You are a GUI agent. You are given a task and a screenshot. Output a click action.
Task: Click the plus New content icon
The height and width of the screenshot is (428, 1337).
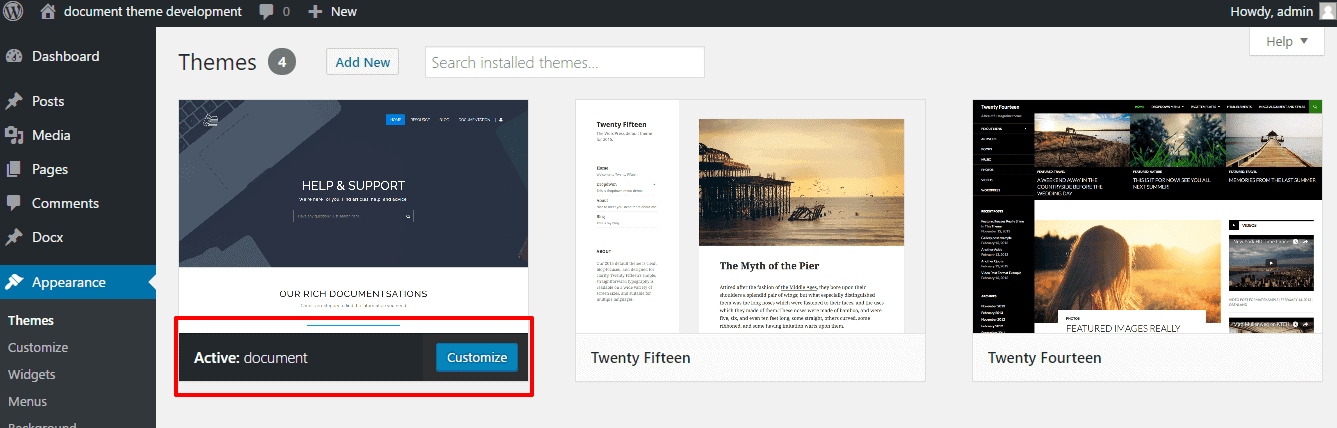pyautogui.click(x=315, y=12)
